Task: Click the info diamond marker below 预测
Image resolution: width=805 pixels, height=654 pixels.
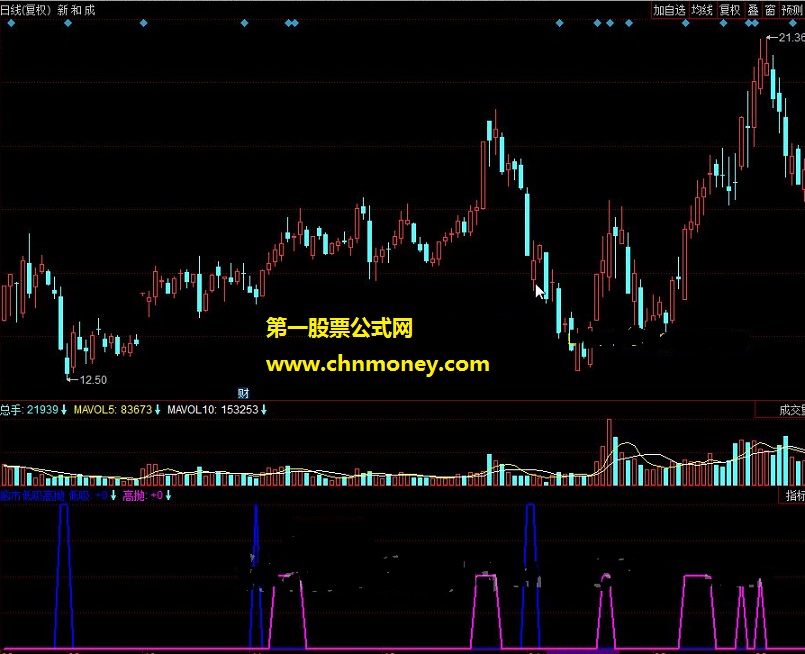Action: tap(793, 23)
